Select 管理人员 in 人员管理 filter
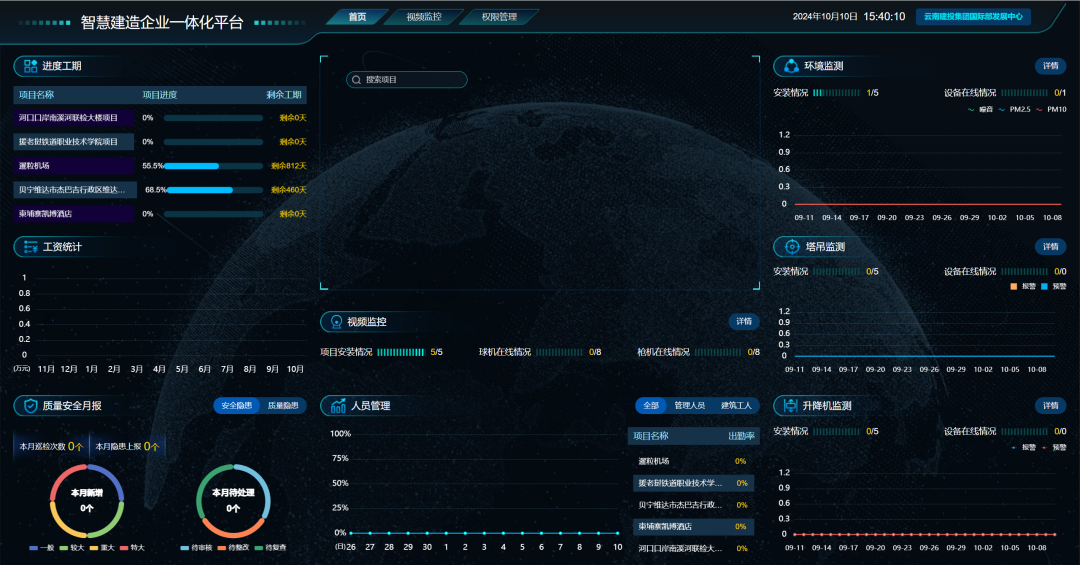This screenshot has height=565, width=1080. point(689,406)
